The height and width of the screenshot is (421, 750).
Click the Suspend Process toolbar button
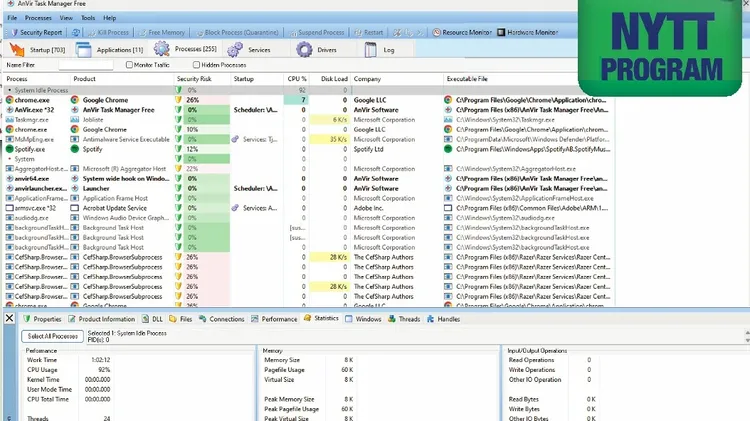[317, 33]
